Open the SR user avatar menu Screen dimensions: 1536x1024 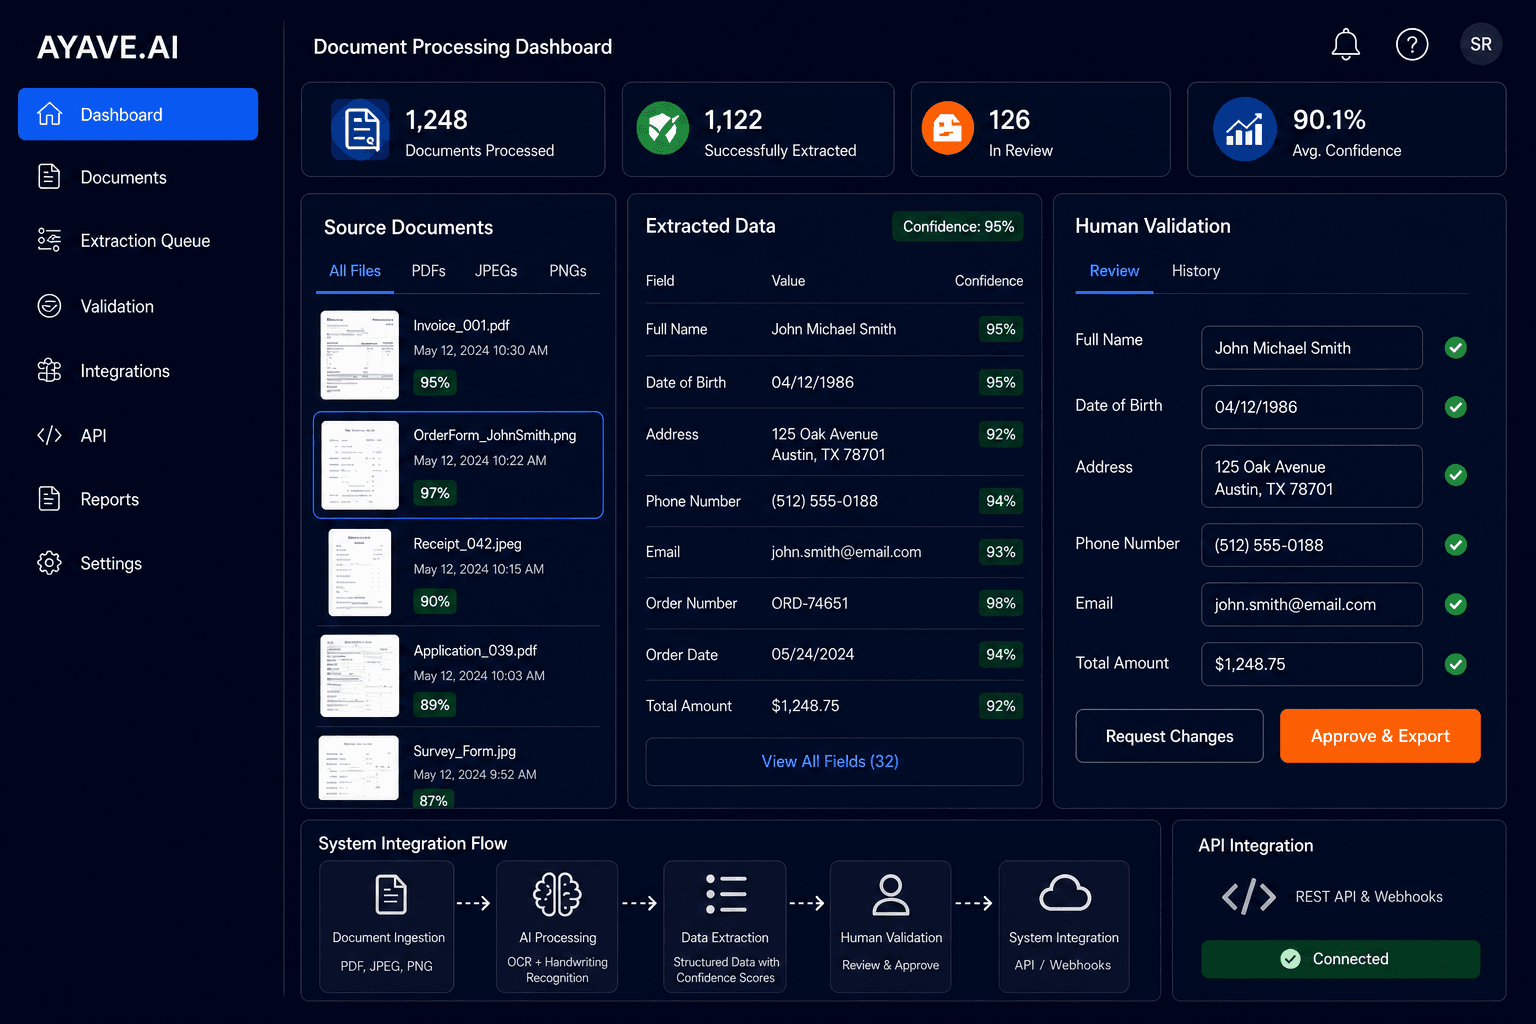[x=1481, y=44]
